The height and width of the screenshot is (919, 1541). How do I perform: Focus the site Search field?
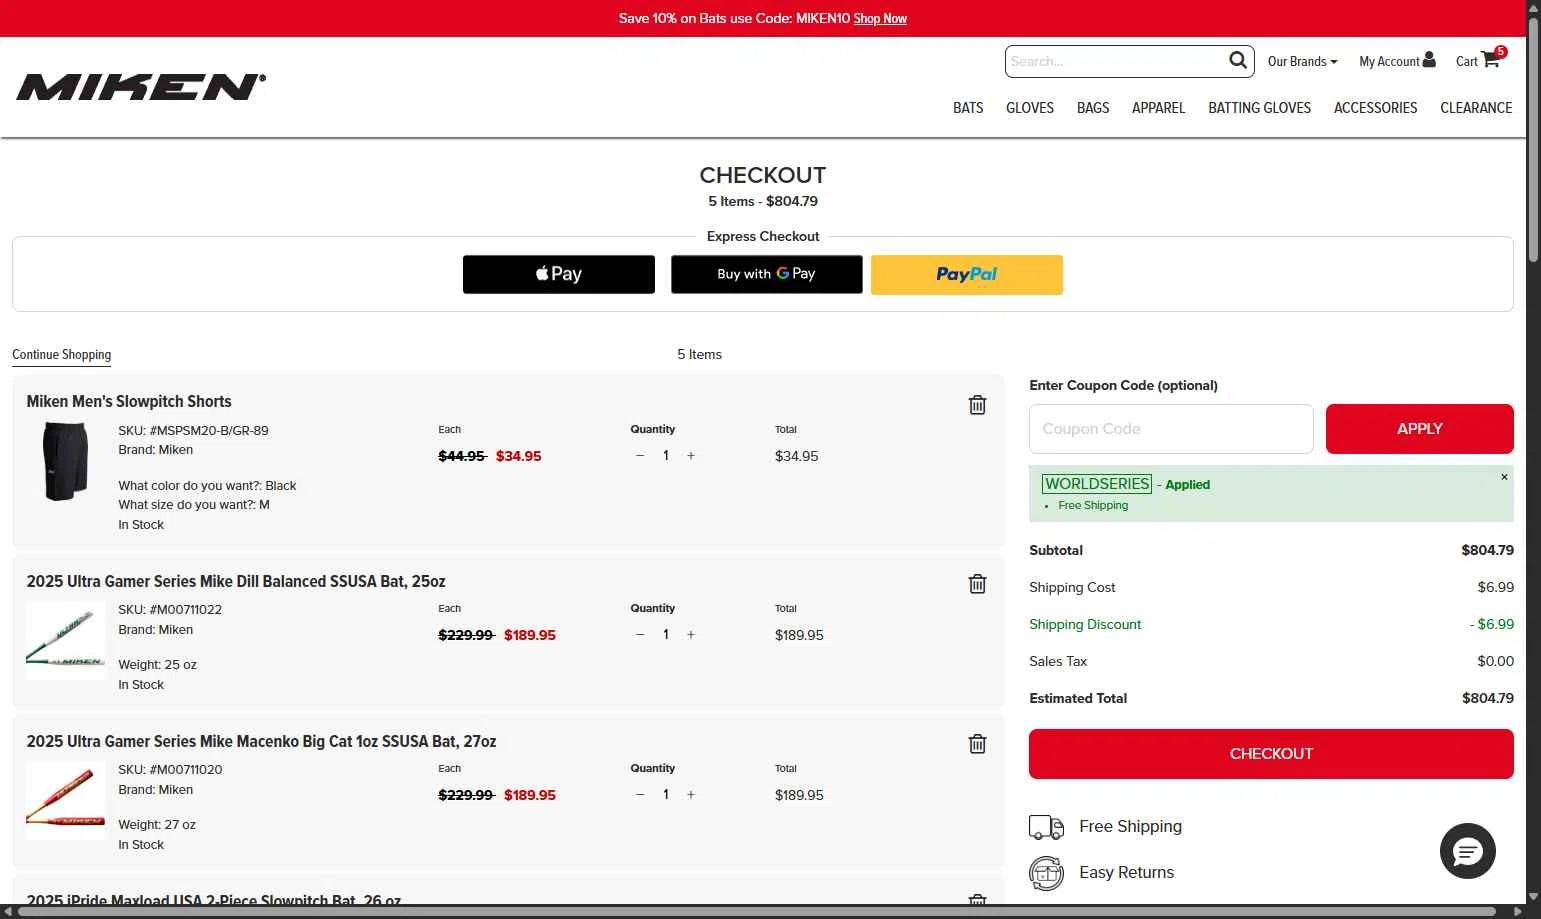click(1115, 61)
